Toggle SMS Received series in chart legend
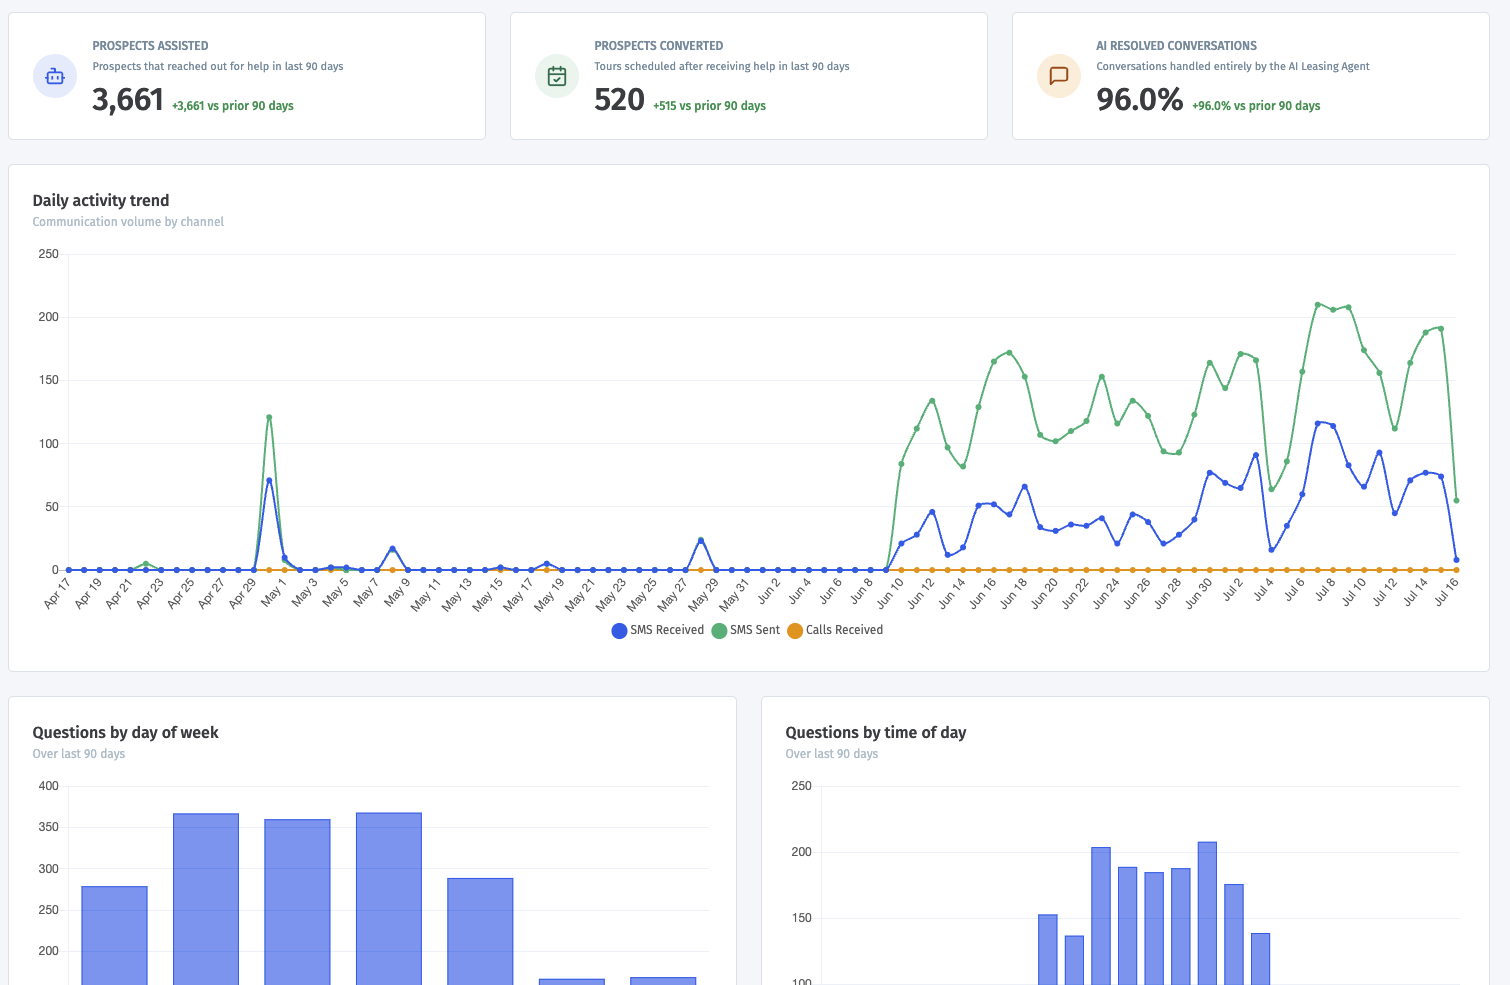The image size is (1510, 985). tap(658, 630)
